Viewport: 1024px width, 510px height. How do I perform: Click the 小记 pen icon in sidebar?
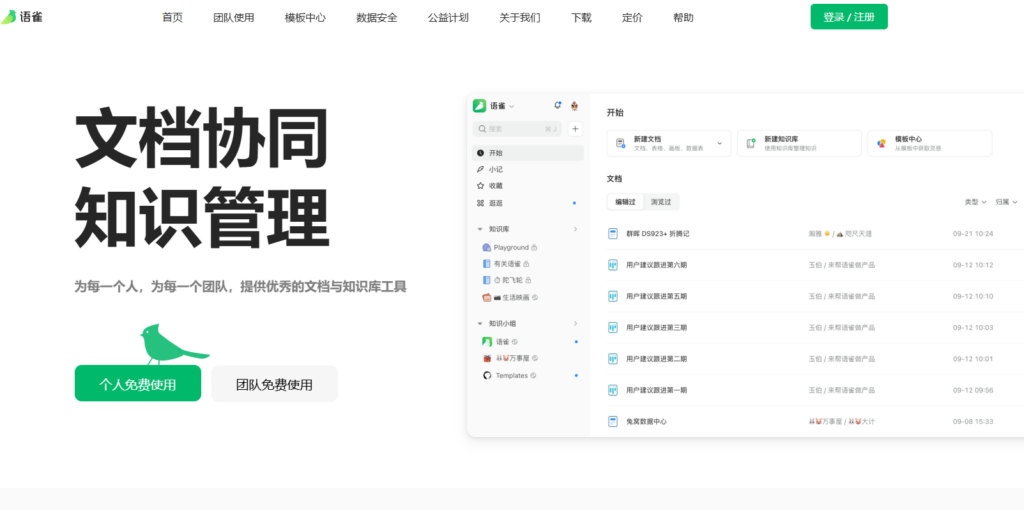pyautogui.click(x=481, y=169)
